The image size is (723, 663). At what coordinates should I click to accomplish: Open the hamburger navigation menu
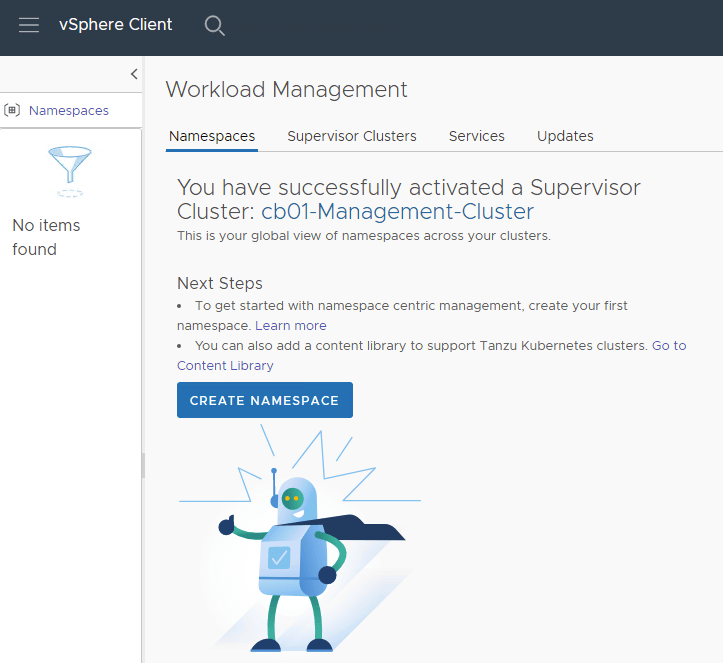coord(29,25)
